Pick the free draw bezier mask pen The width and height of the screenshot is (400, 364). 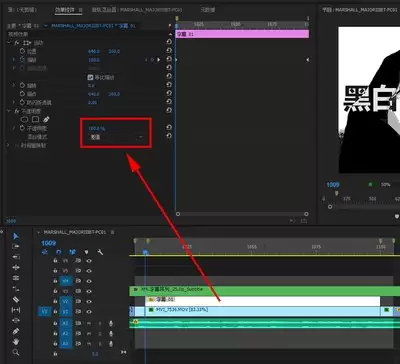tap(46, 119)
